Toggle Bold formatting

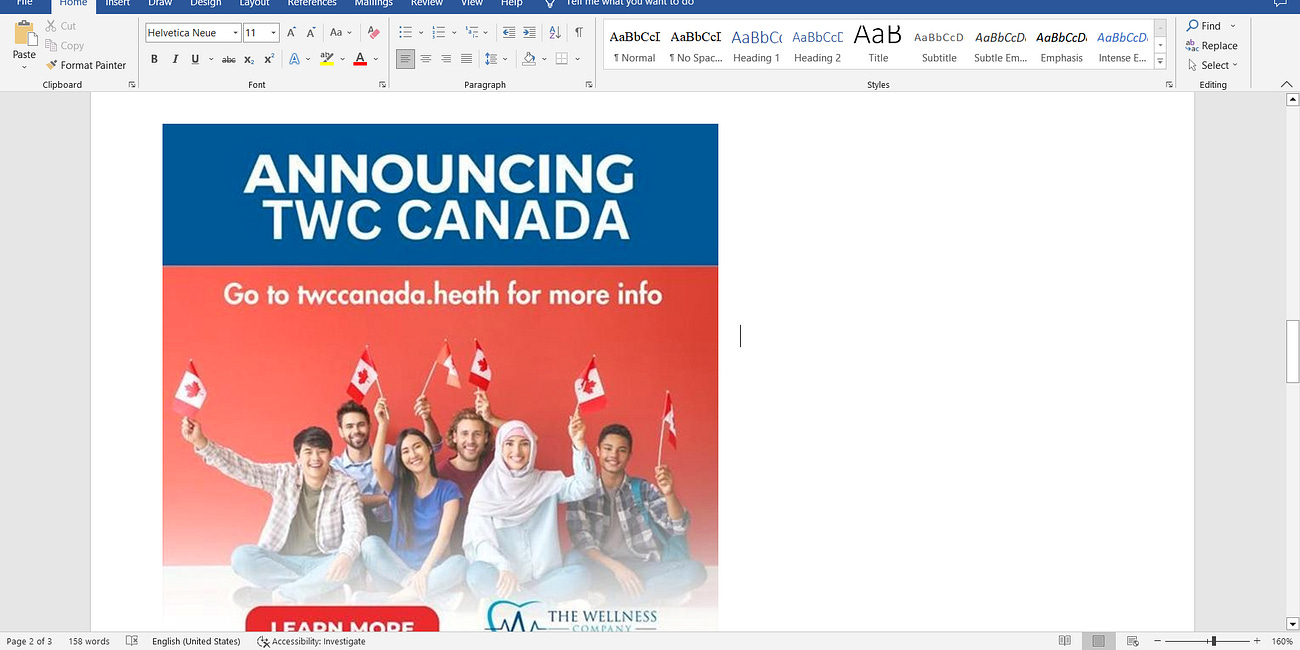[x=154, y=59]
